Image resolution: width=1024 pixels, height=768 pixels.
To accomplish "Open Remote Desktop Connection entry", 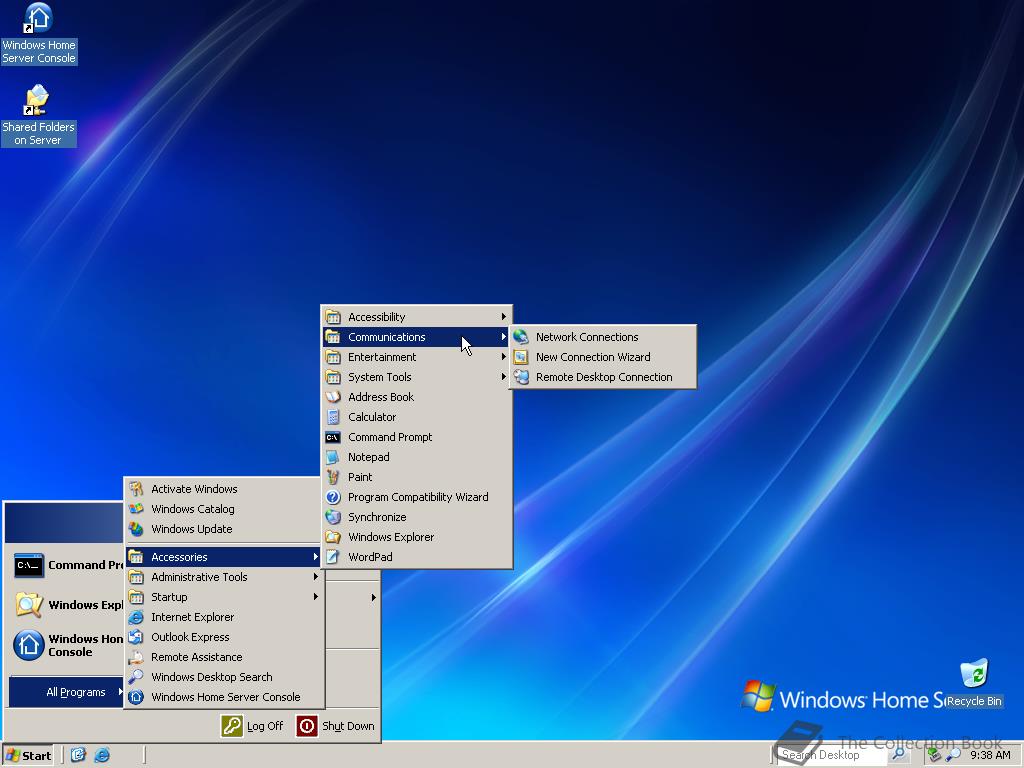I will 603,377.
